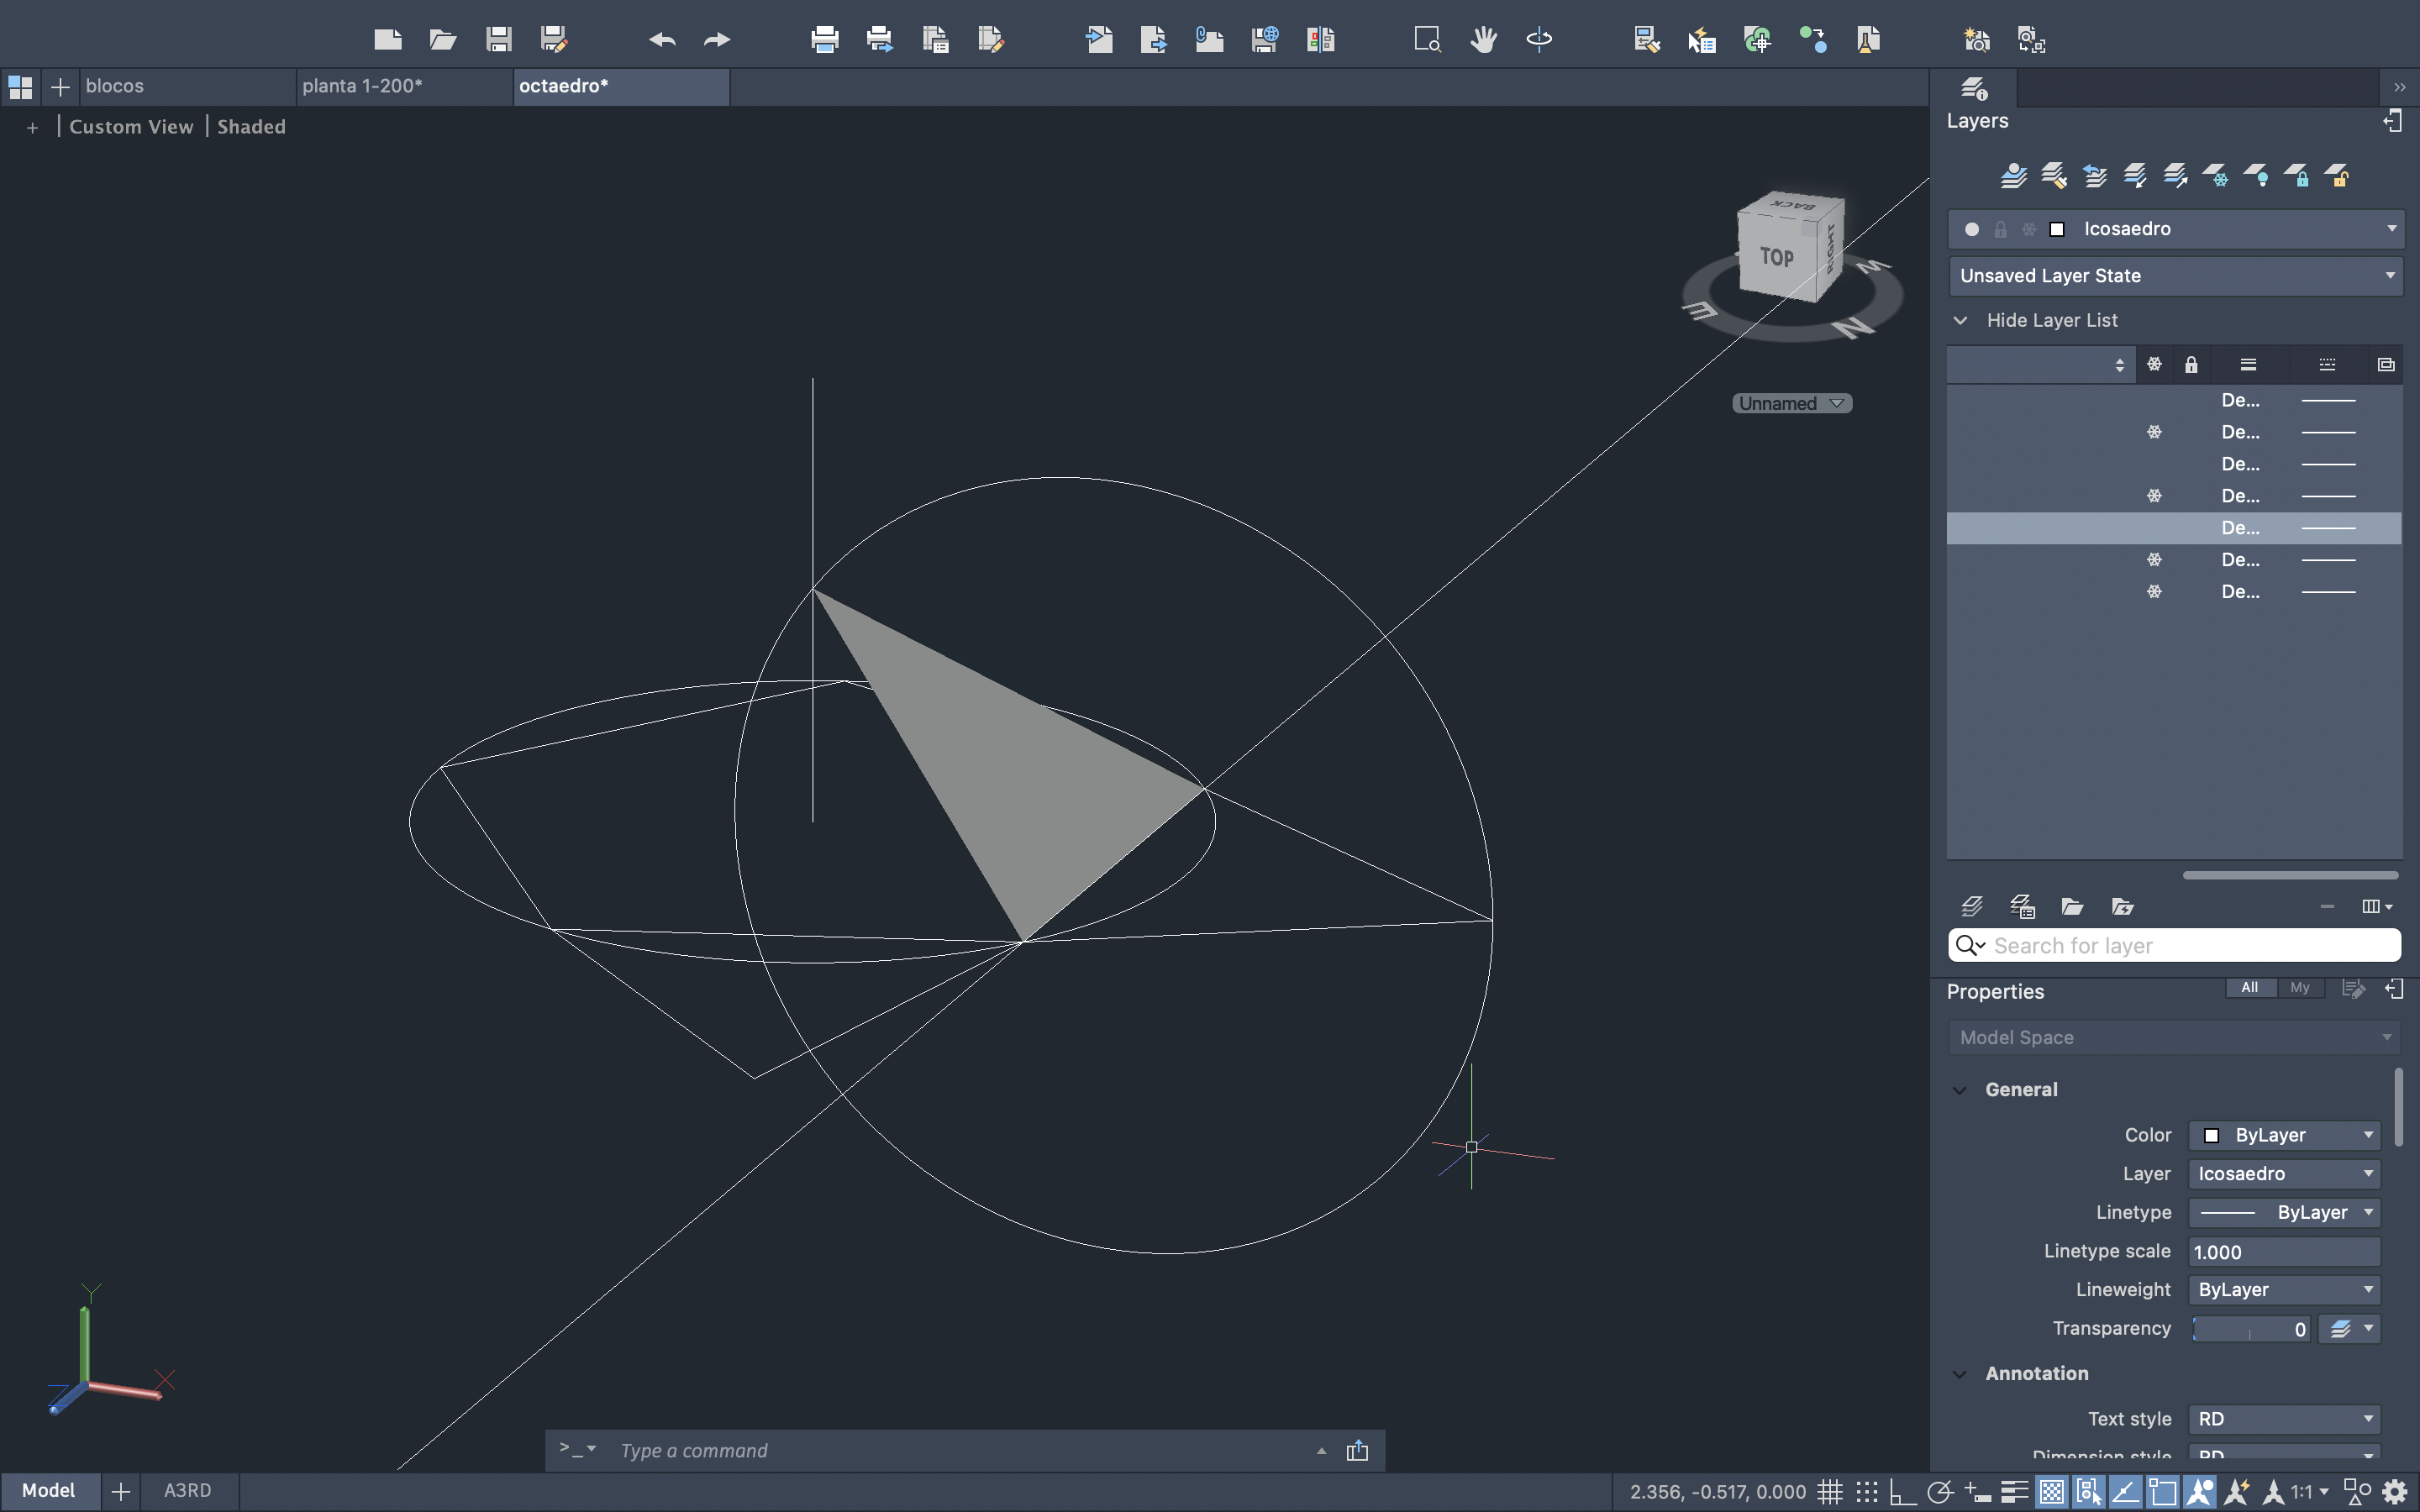Click the Plot printer icon
The image size is (2420, 1512).
pos(825,40)
